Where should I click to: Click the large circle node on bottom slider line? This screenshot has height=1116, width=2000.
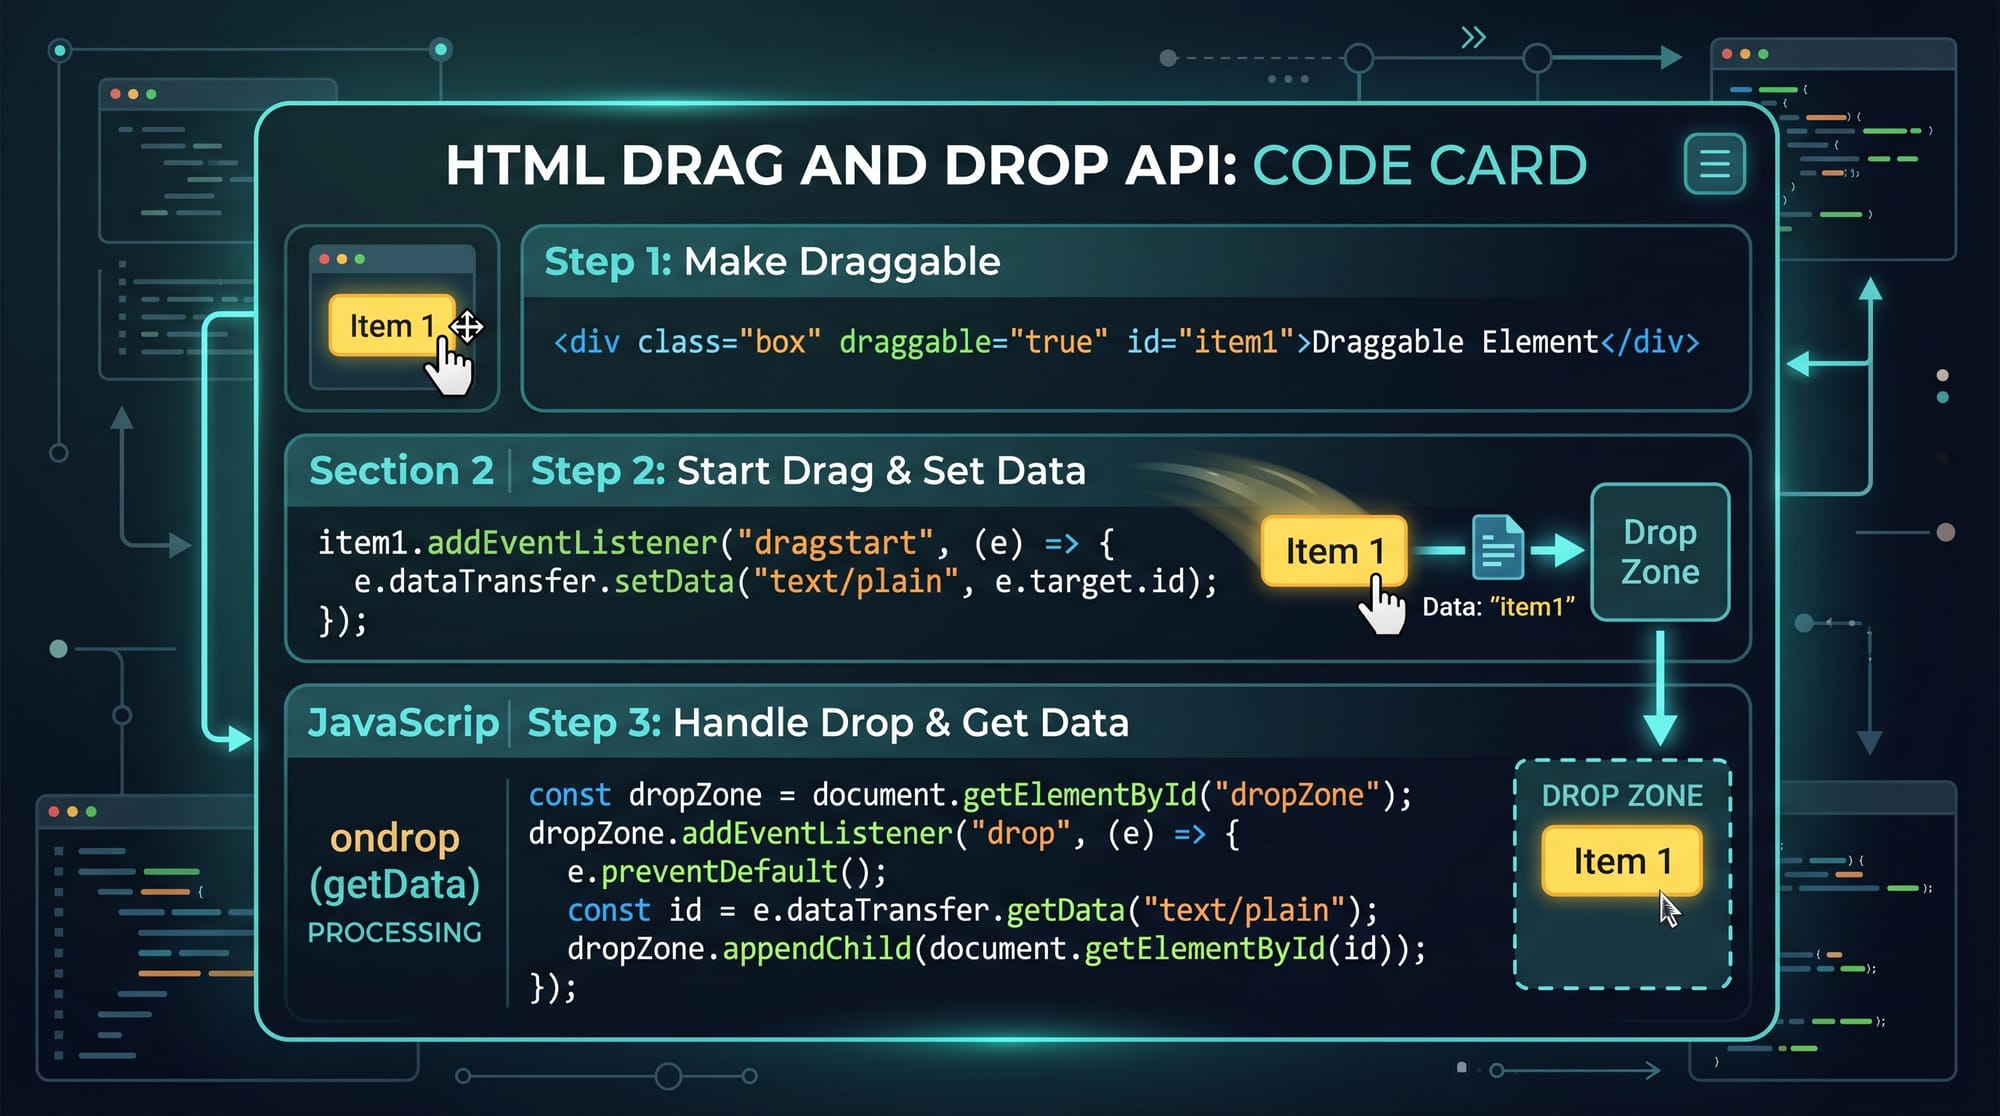pyautogui.click(x=668, y=1076)
